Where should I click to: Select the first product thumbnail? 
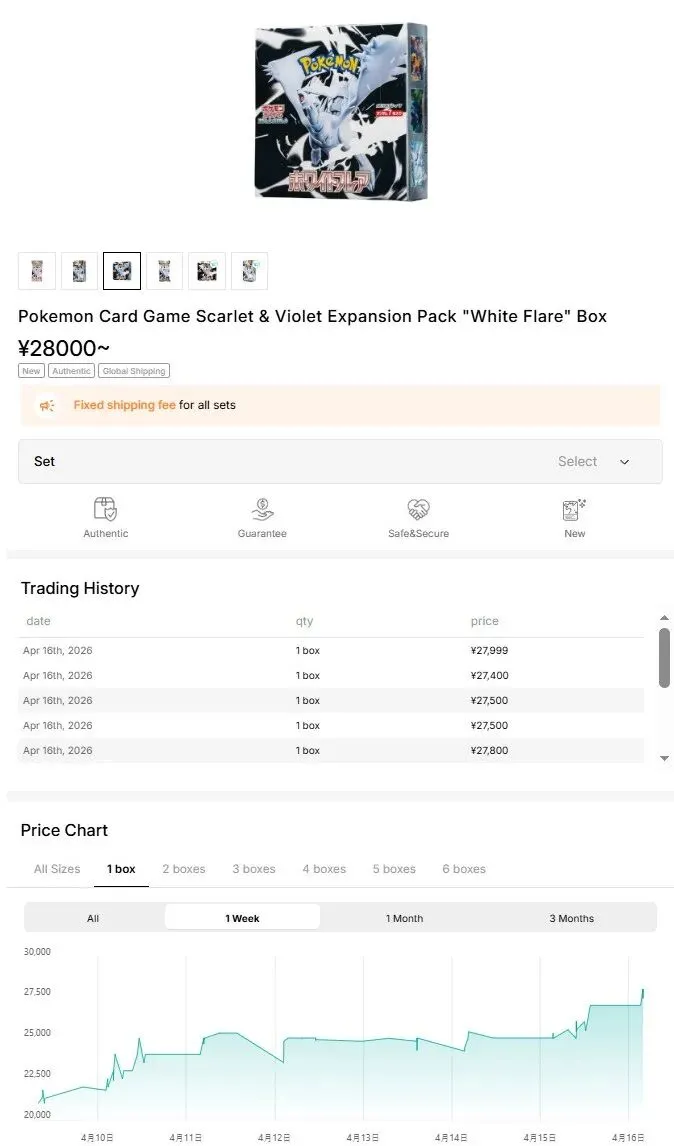[37, 271]
